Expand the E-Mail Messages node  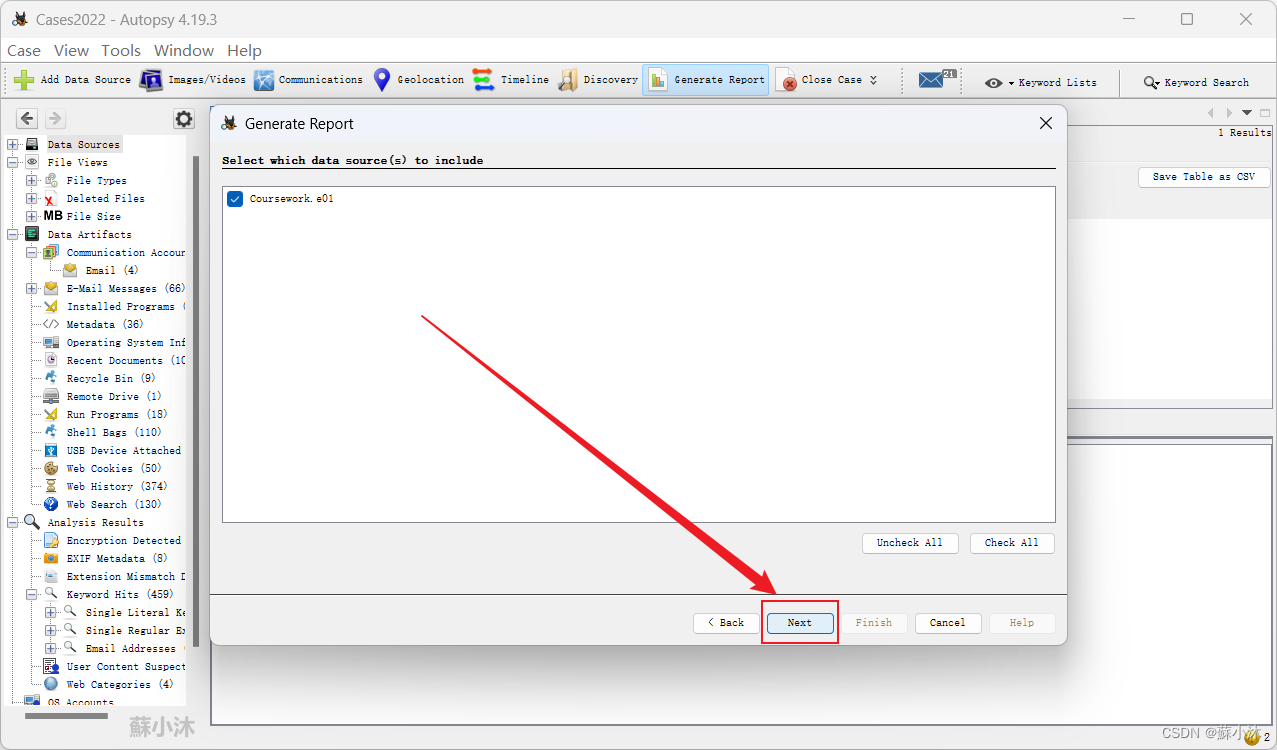pos(32,289)
